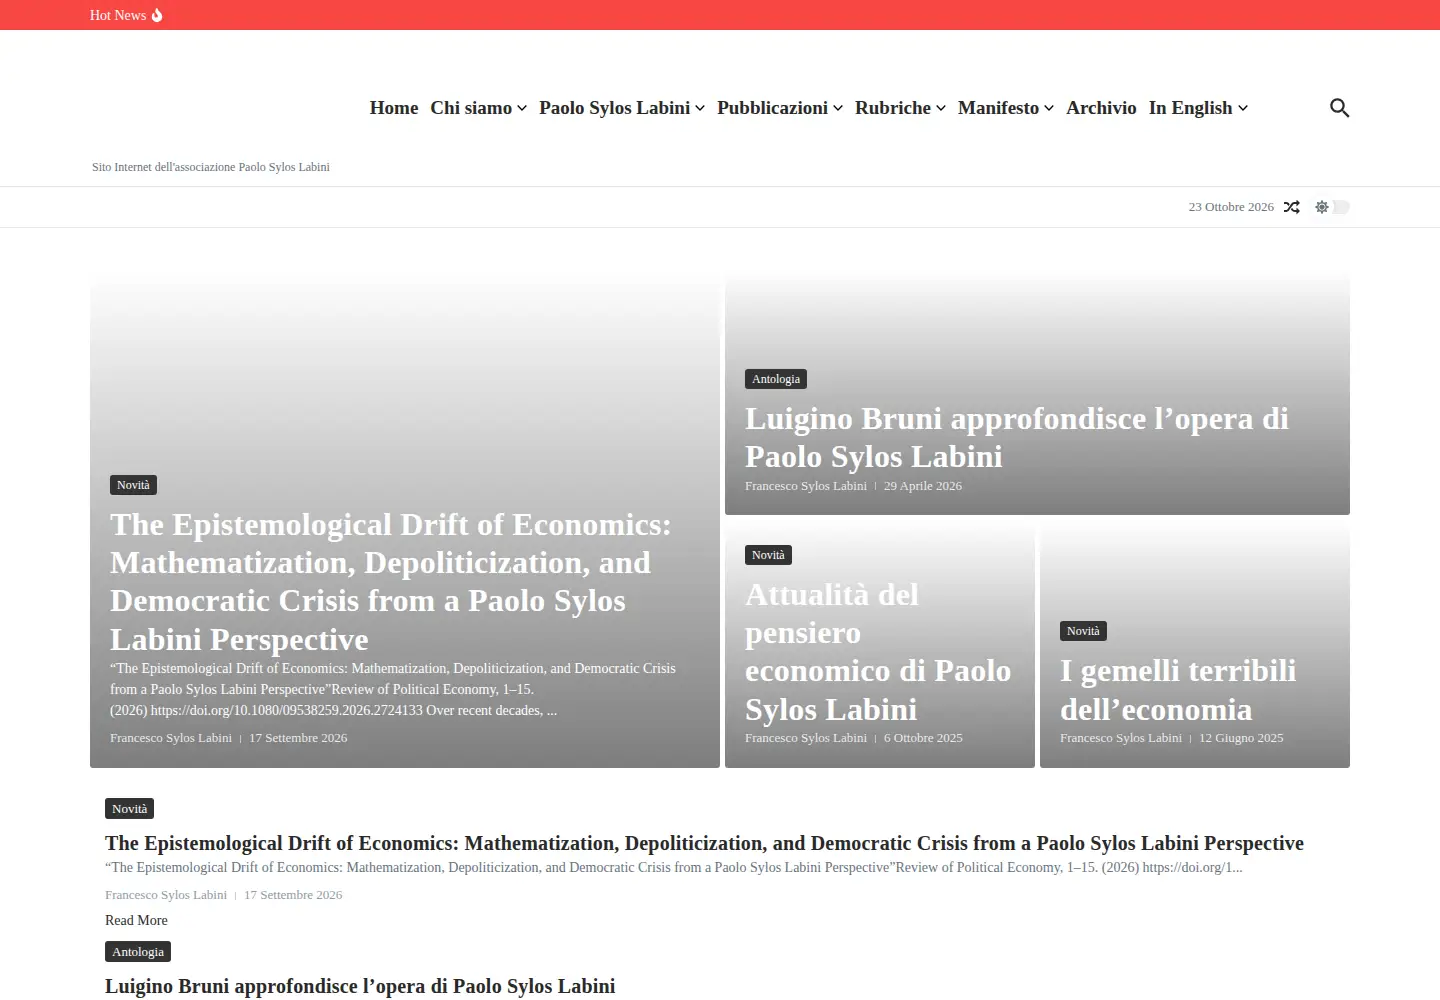
Task: Toggle the dark mode switch
Action: (1332, 207)
